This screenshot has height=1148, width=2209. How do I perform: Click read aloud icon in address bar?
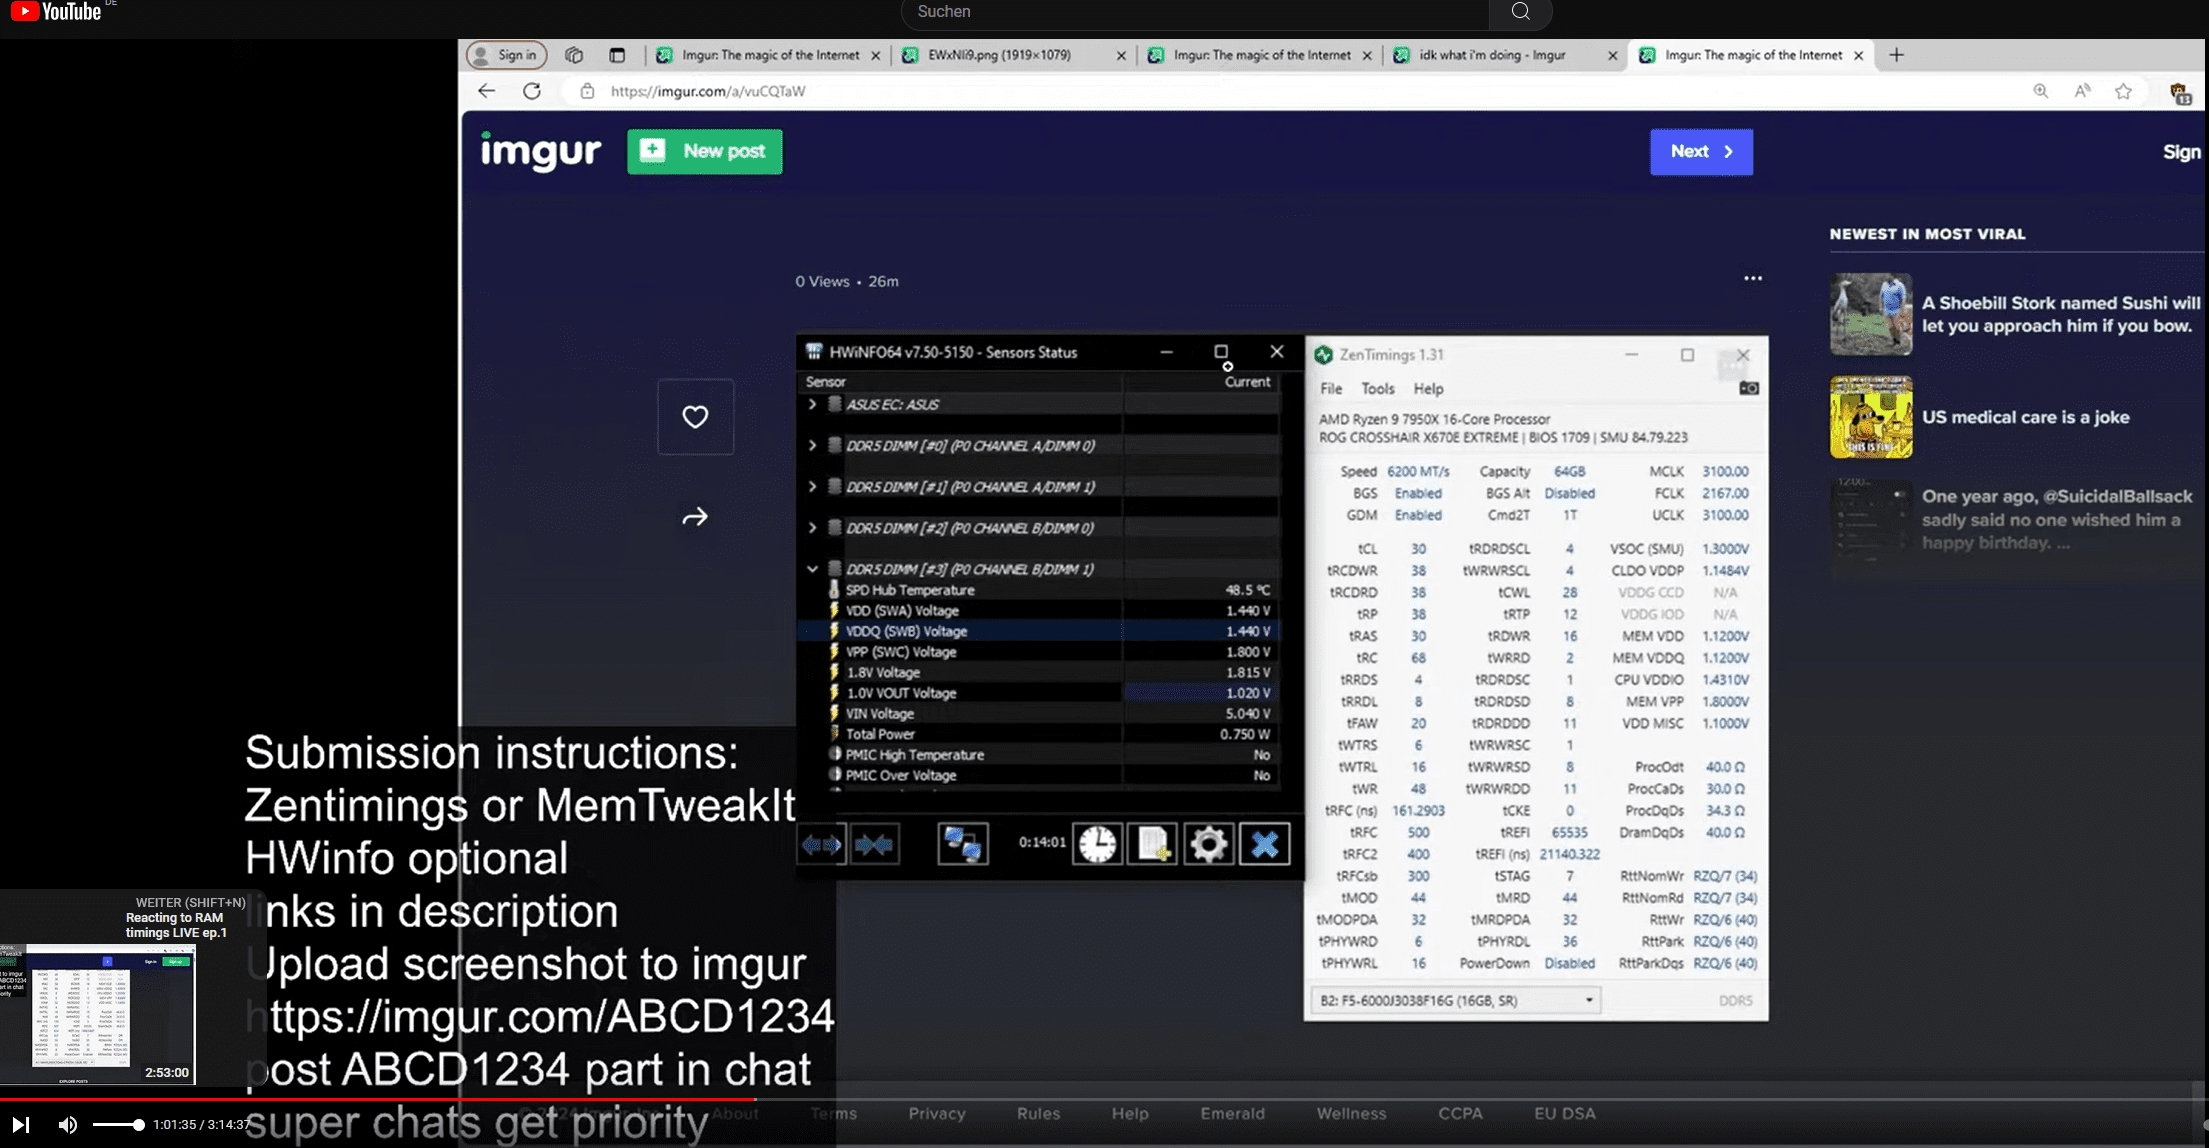2082,91
